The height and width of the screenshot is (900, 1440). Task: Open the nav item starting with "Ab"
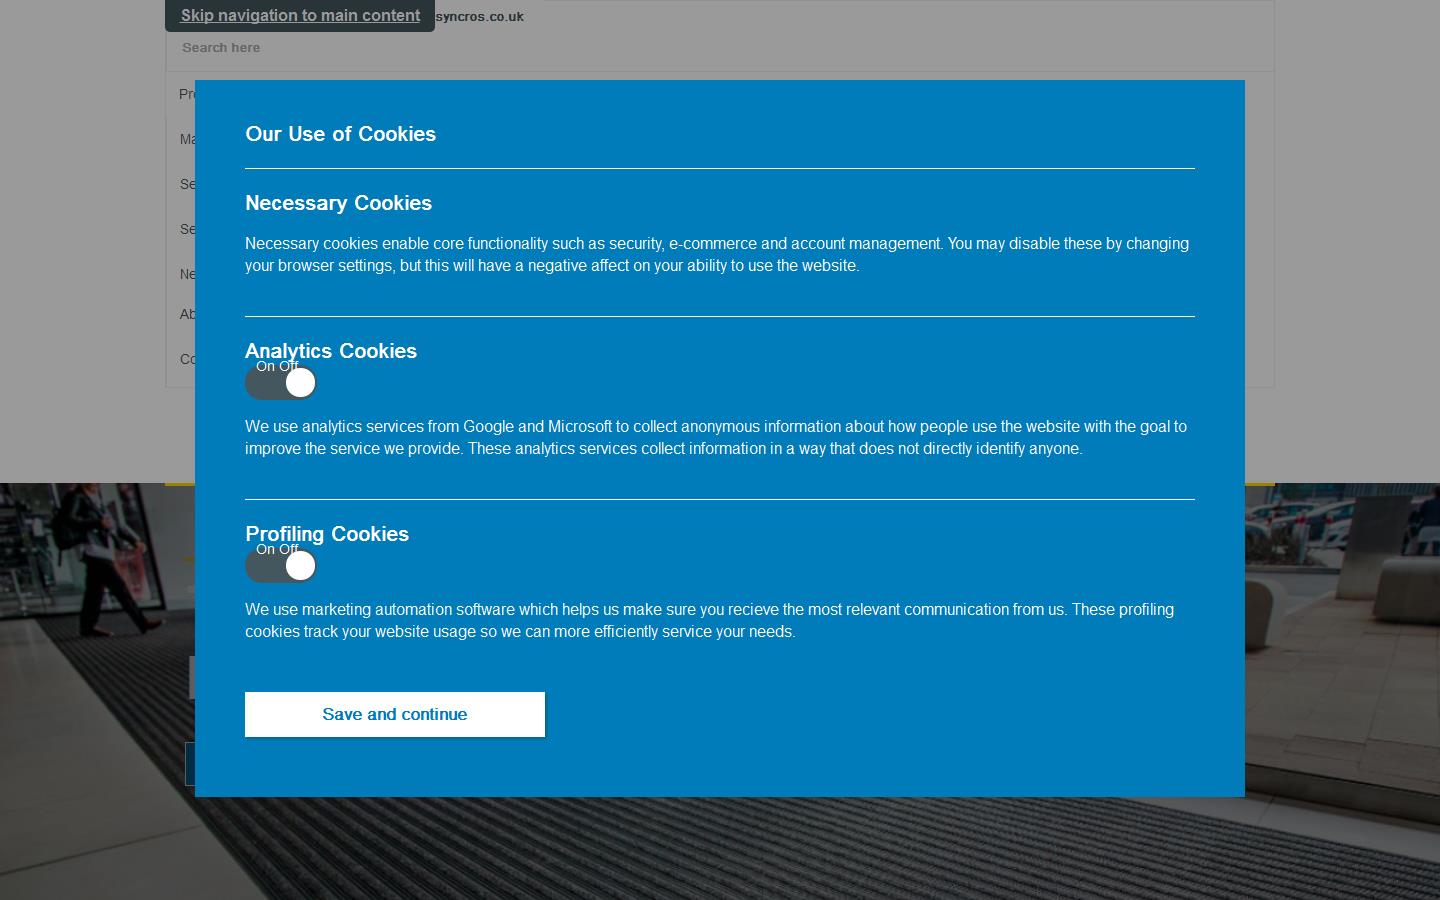coord(186,314)
